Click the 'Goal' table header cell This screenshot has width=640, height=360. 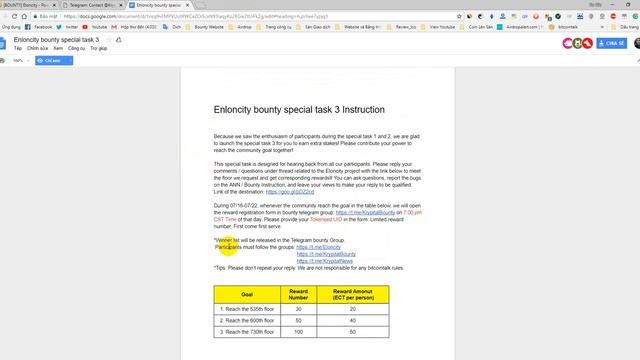(247, 294)
